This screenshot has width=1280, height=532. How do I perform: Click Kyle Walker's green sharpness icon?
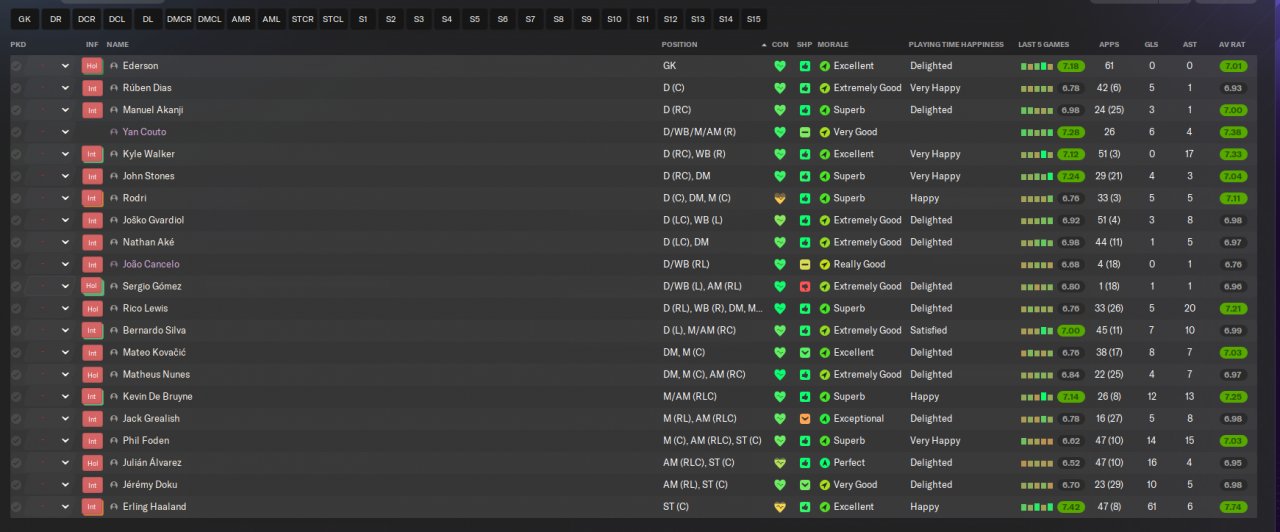pyautogui.click(x=804, y=154)
